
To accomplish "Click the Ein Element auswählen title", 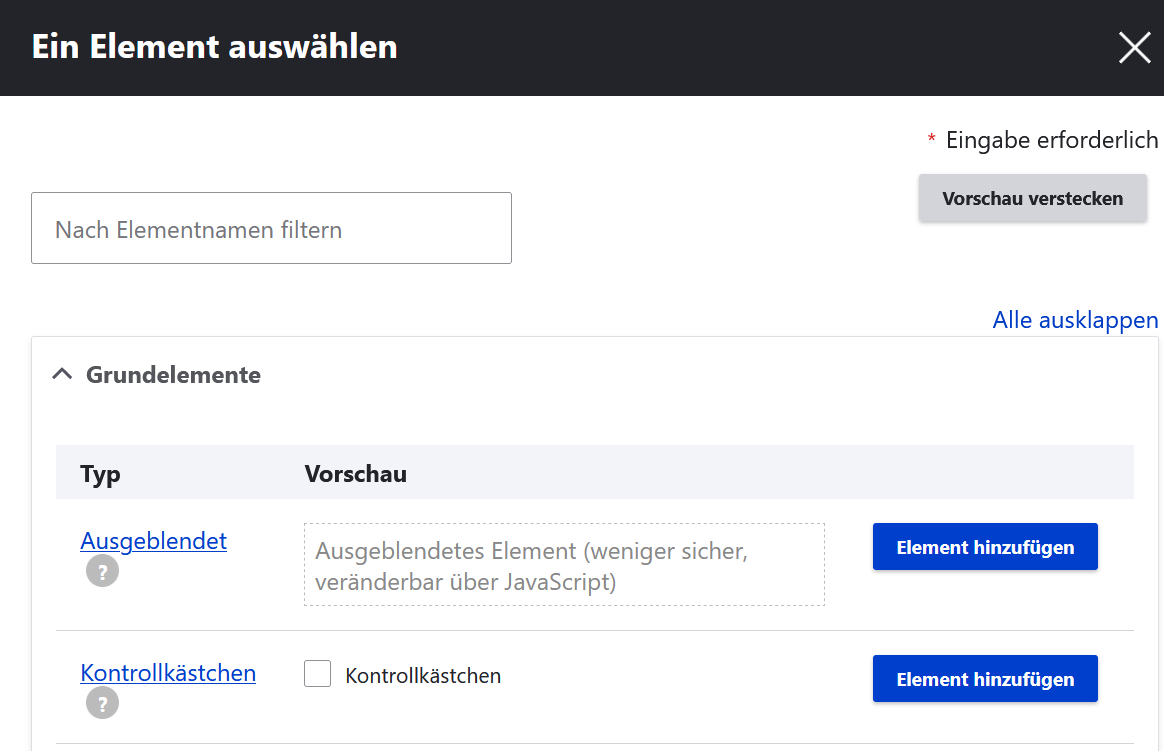I will (x=215, y=47).
